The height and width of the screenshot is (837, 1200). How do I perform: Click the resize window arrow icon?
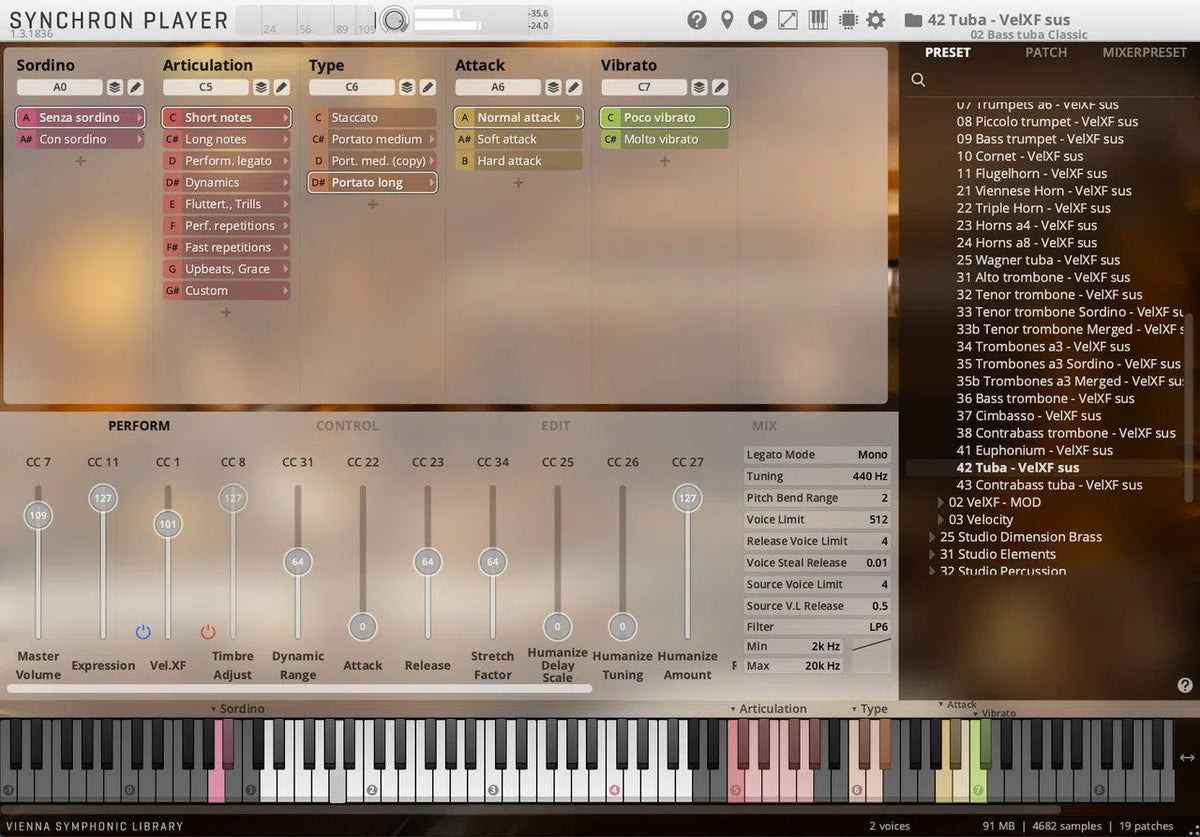787,20
